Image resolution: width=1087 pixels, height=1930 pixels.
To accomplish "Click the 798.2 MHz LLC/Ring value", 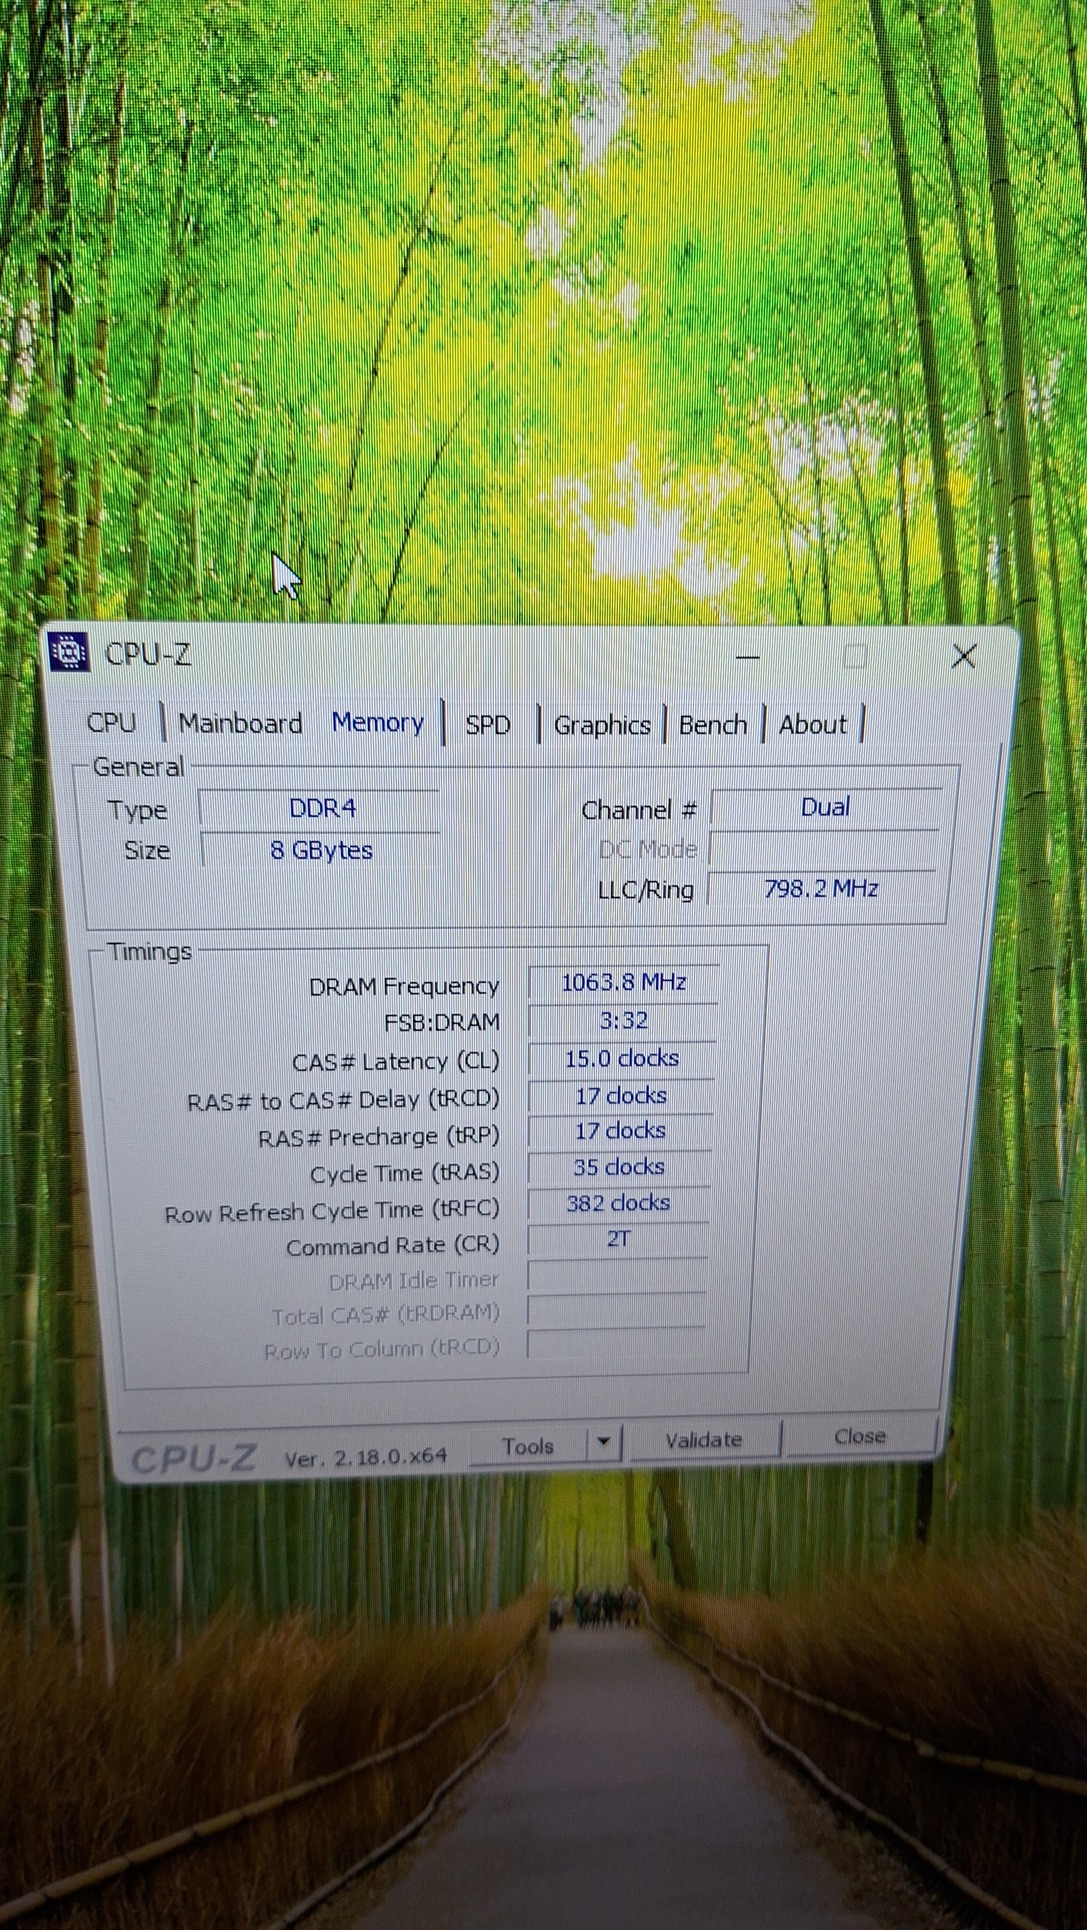I will (821, 888).
